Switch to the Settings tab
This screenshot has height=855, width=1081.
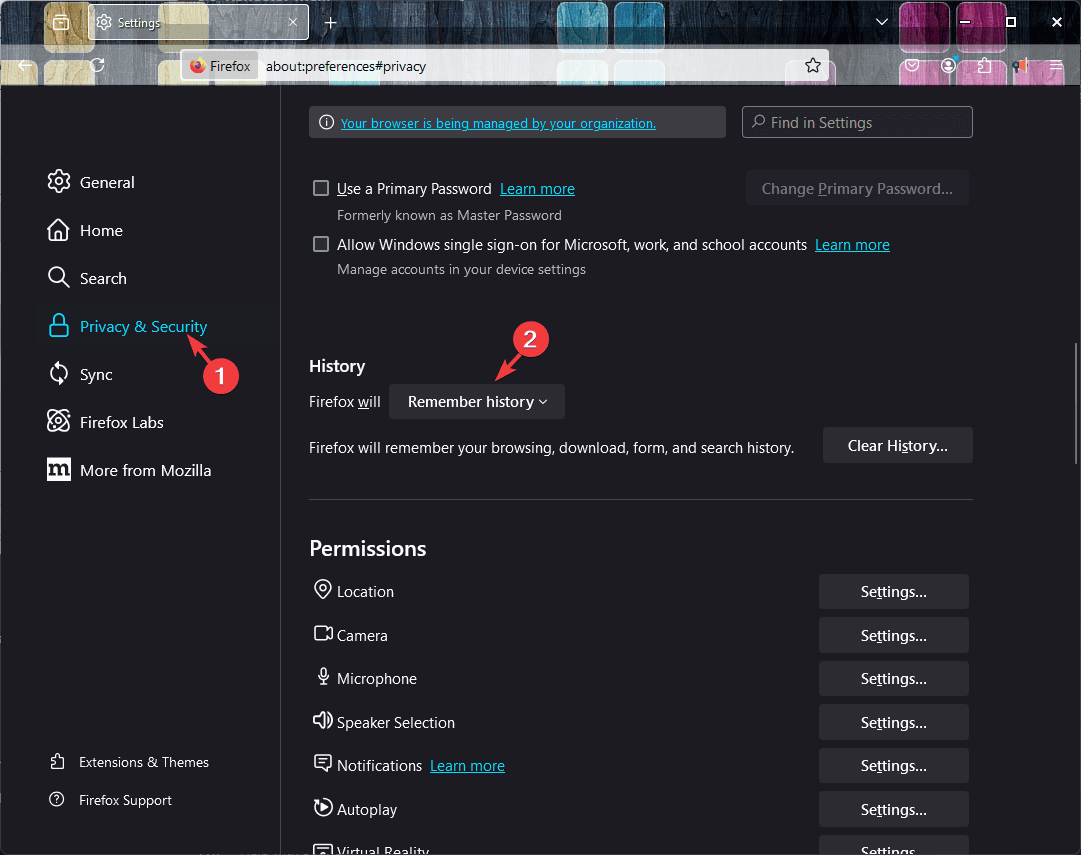(198, 23)
